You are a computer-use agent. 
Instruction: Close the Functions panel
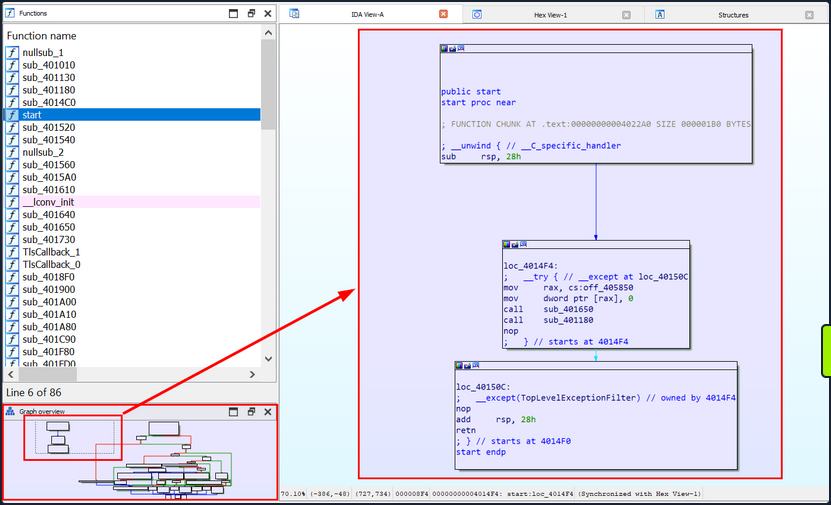268,13
